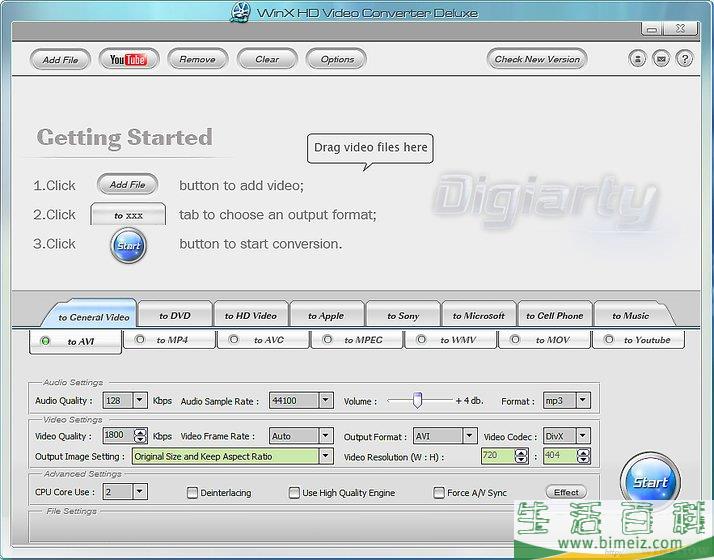714x560 pixels.
Task: Select the to Youtube radio option
Action: (609, 340)
